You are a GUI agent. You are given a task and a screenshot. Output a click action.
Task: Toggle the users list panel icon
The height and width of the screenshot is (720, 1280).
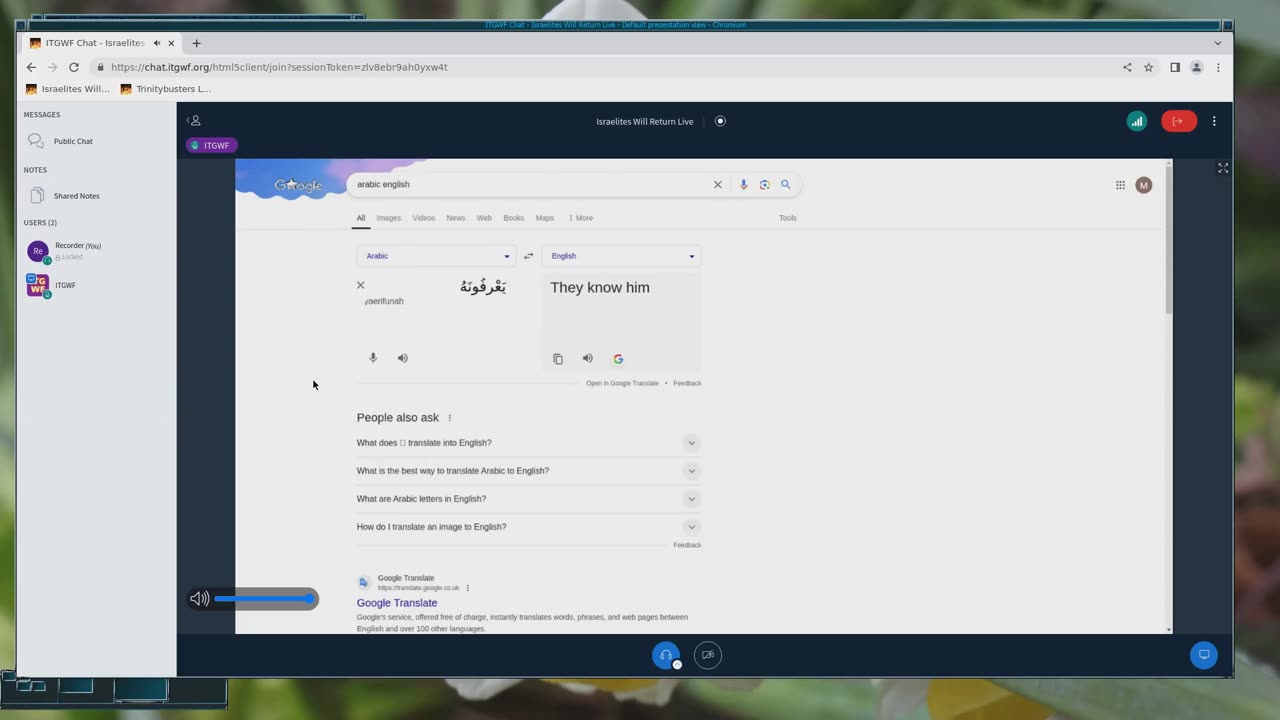[194, 121]
